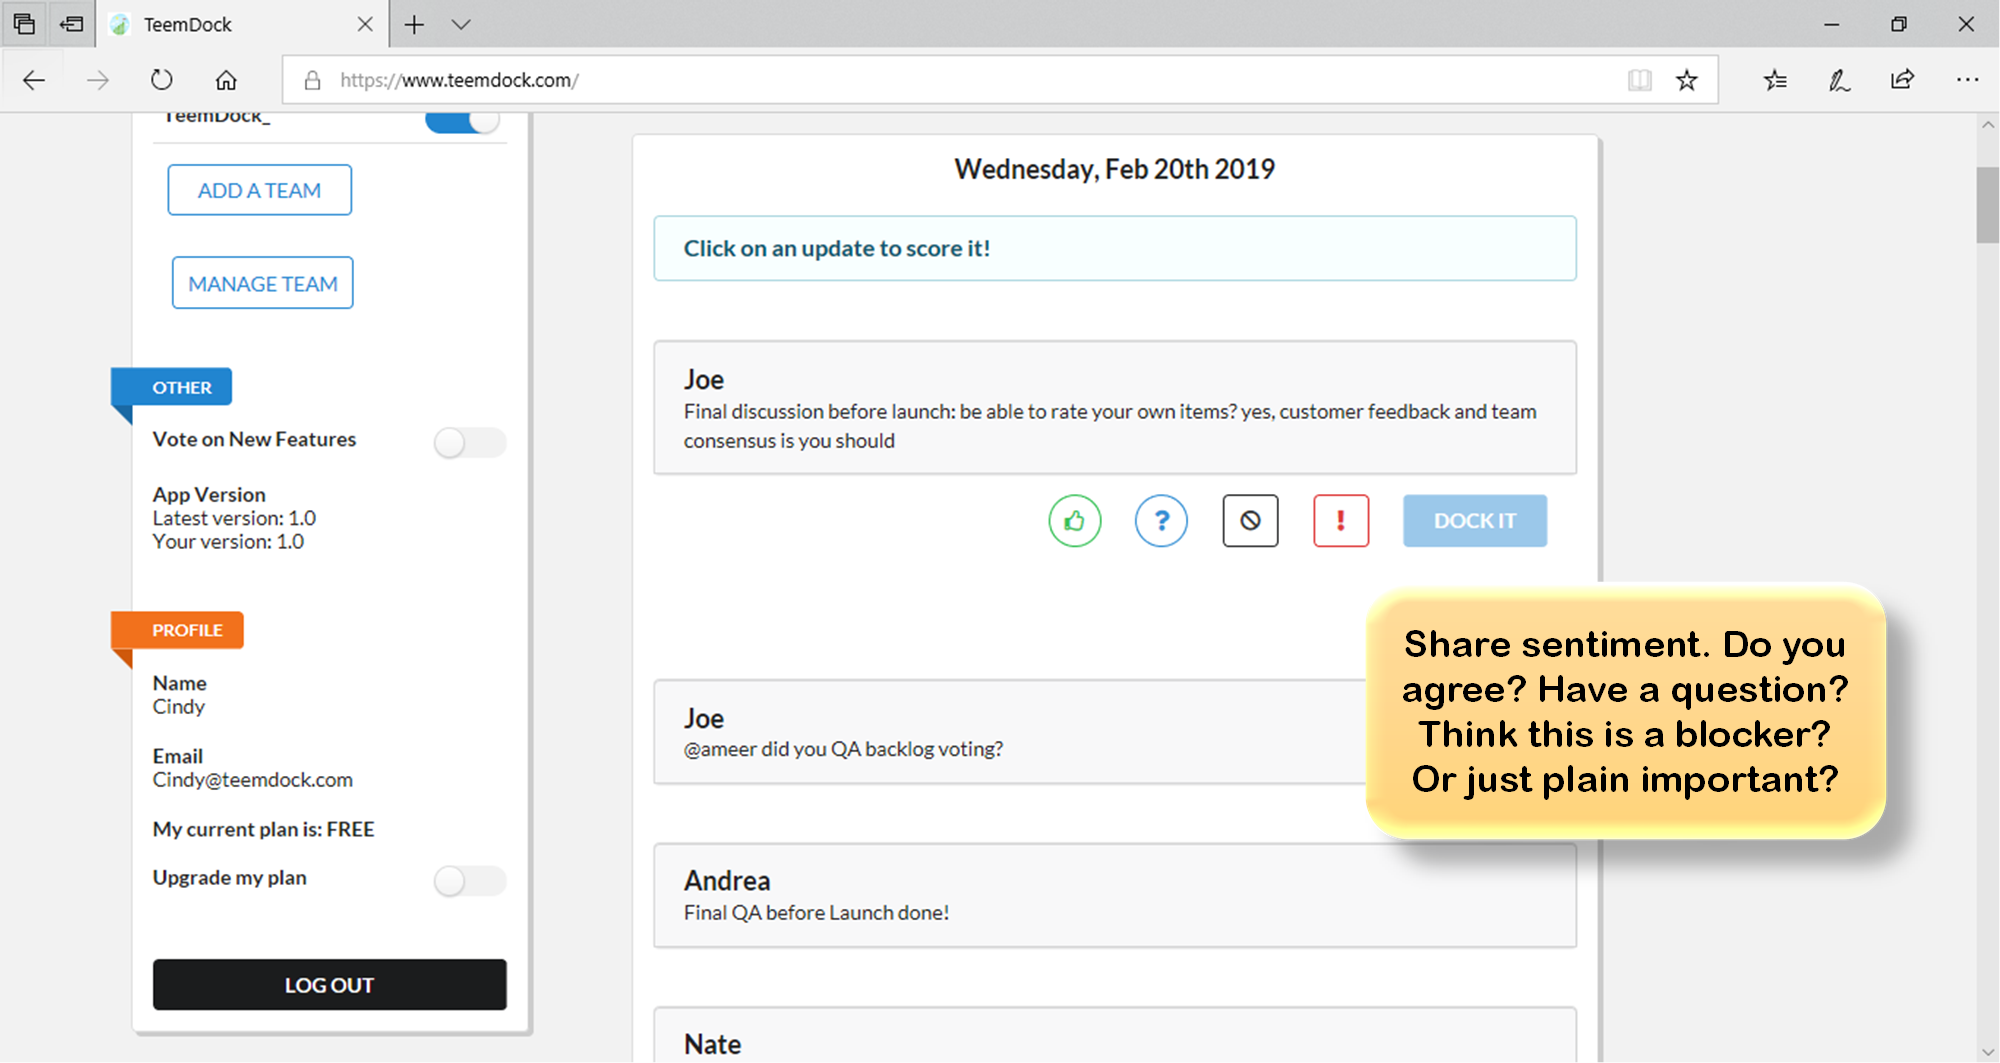Viewport: 2000px width, 1063px height.
Task: Toggle Vote on New Features switch
Action: click(469, 442)
